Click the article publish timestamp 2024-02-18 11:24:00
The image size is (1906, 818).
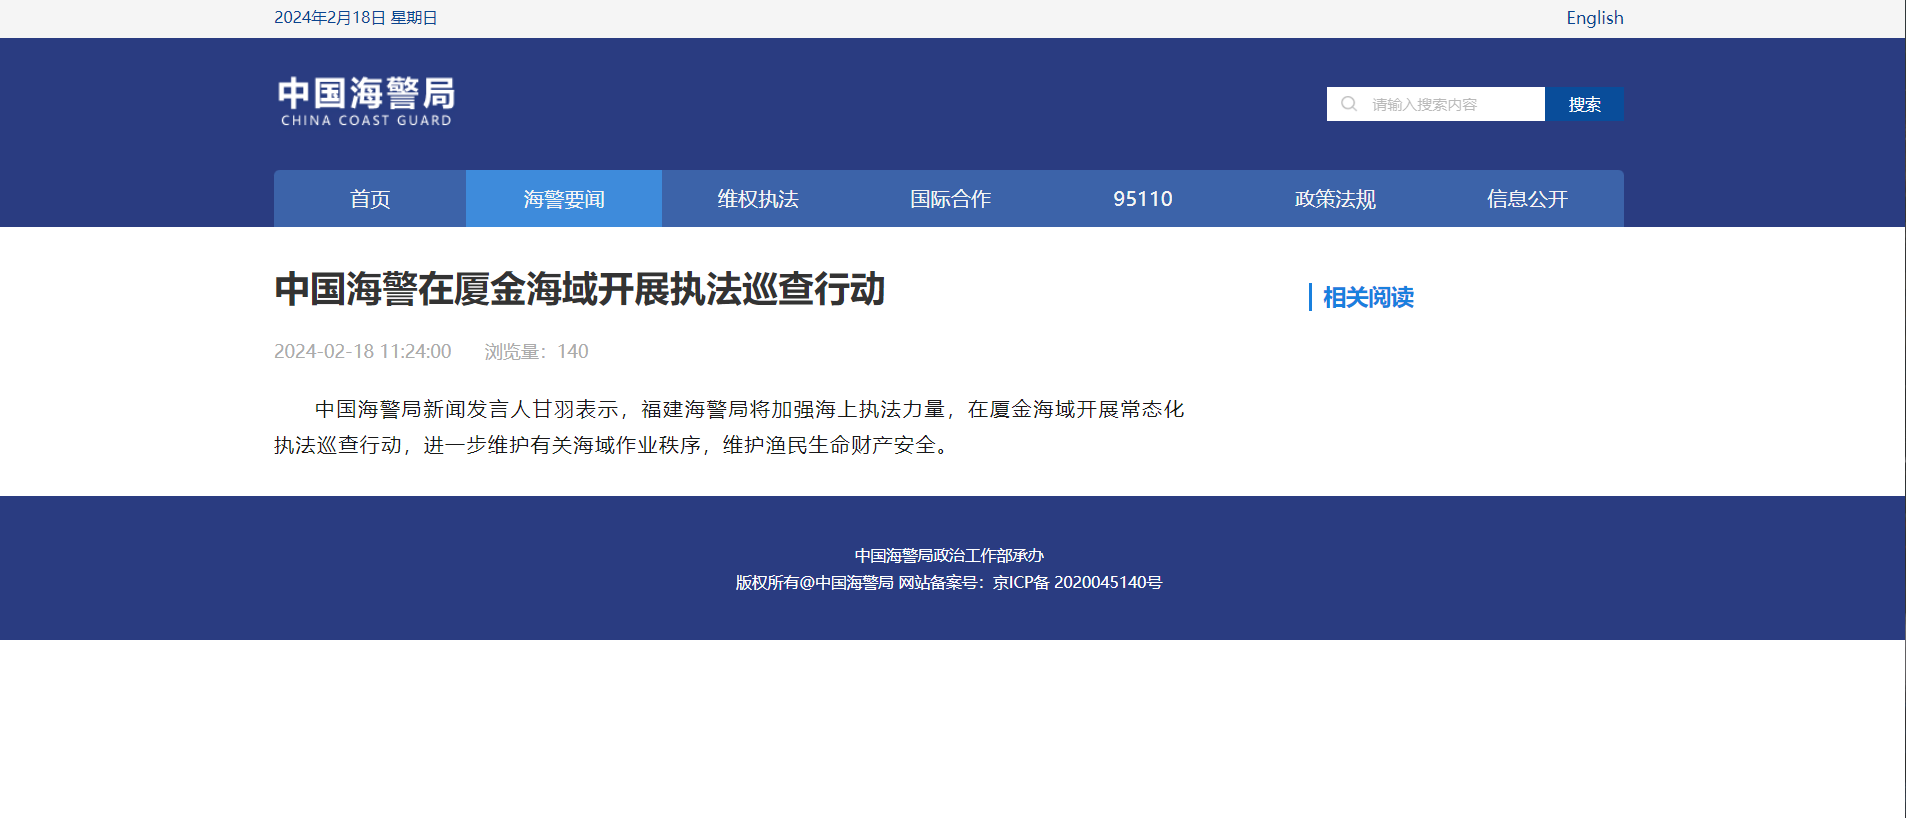(363, 351)
